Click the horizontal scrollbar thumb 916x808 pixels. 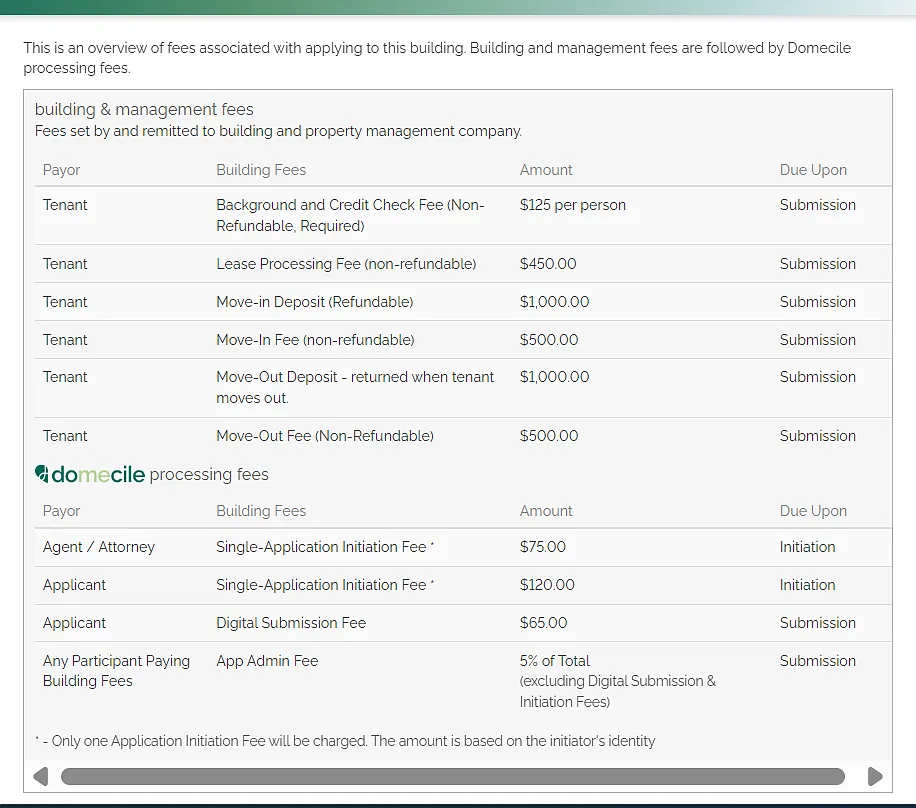pos(452,776)
